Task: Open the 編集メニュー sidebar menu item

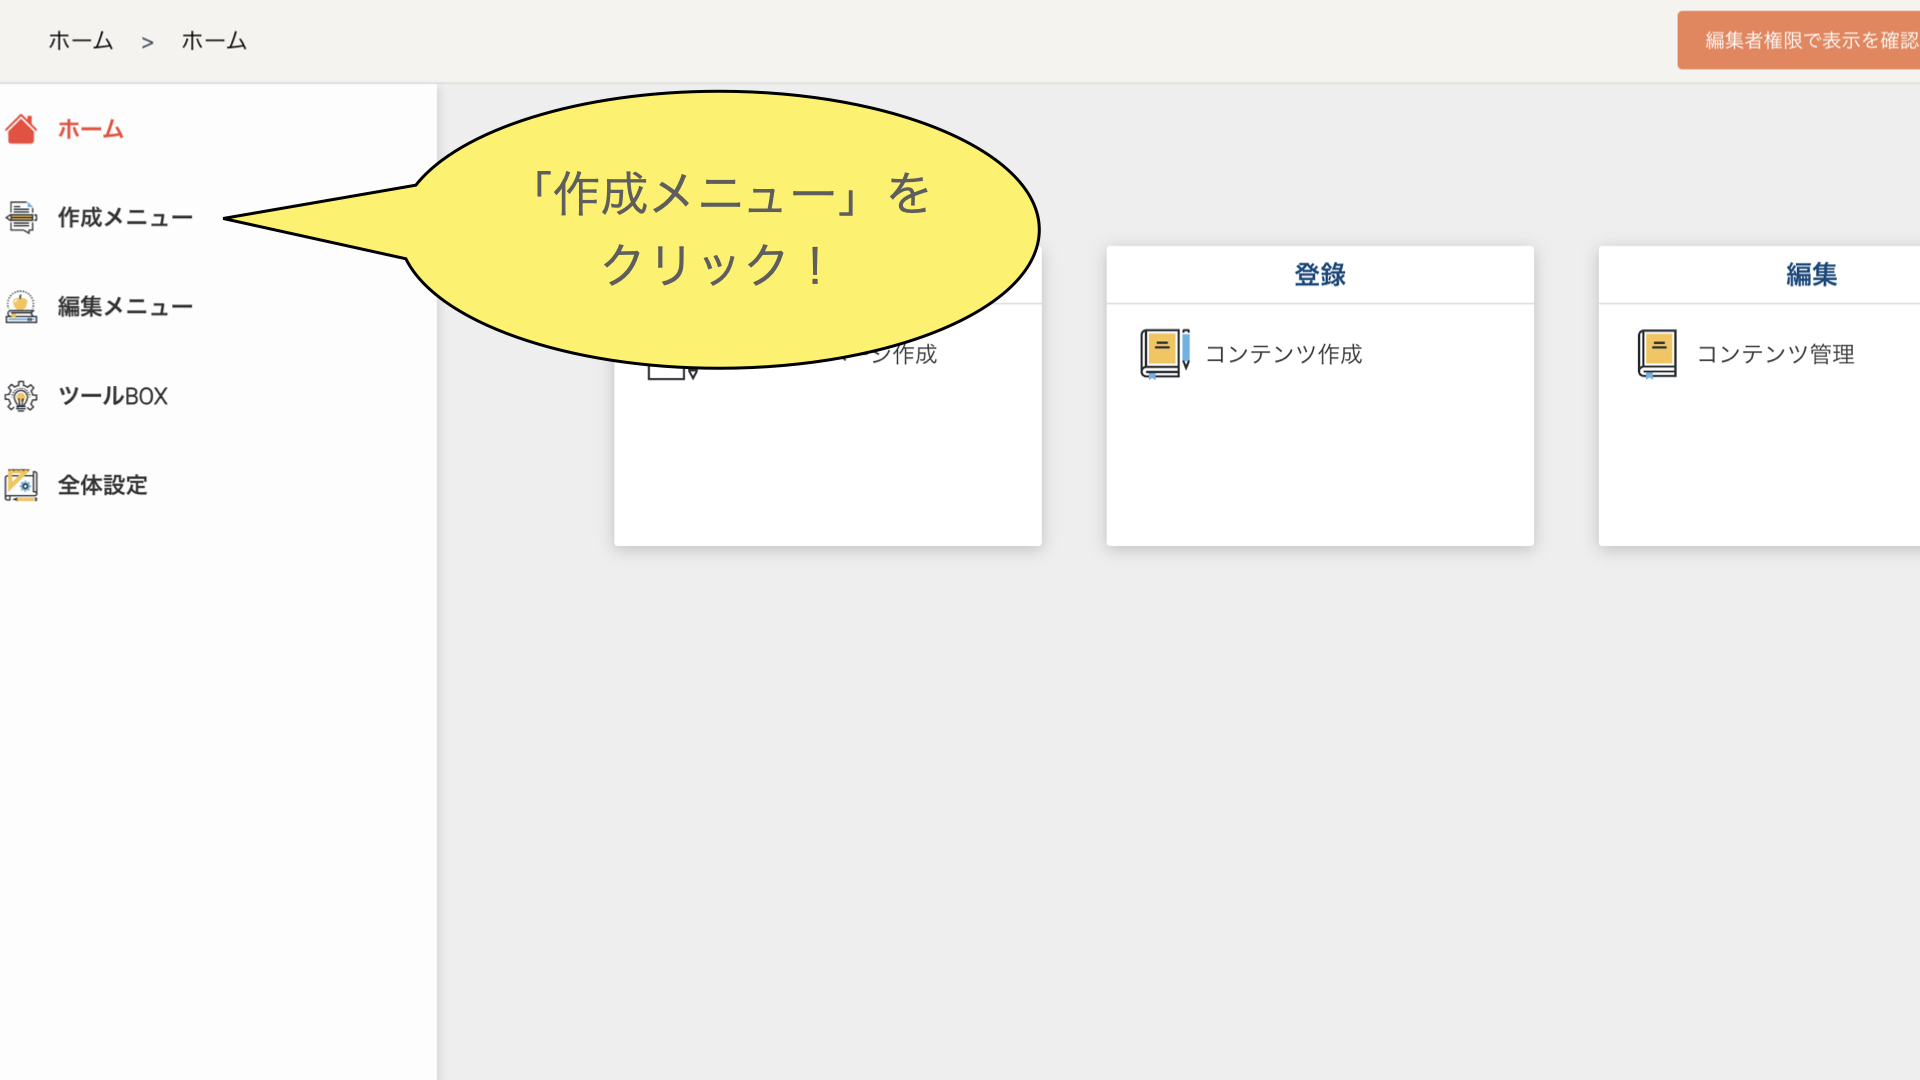Action: pos(125,306)
